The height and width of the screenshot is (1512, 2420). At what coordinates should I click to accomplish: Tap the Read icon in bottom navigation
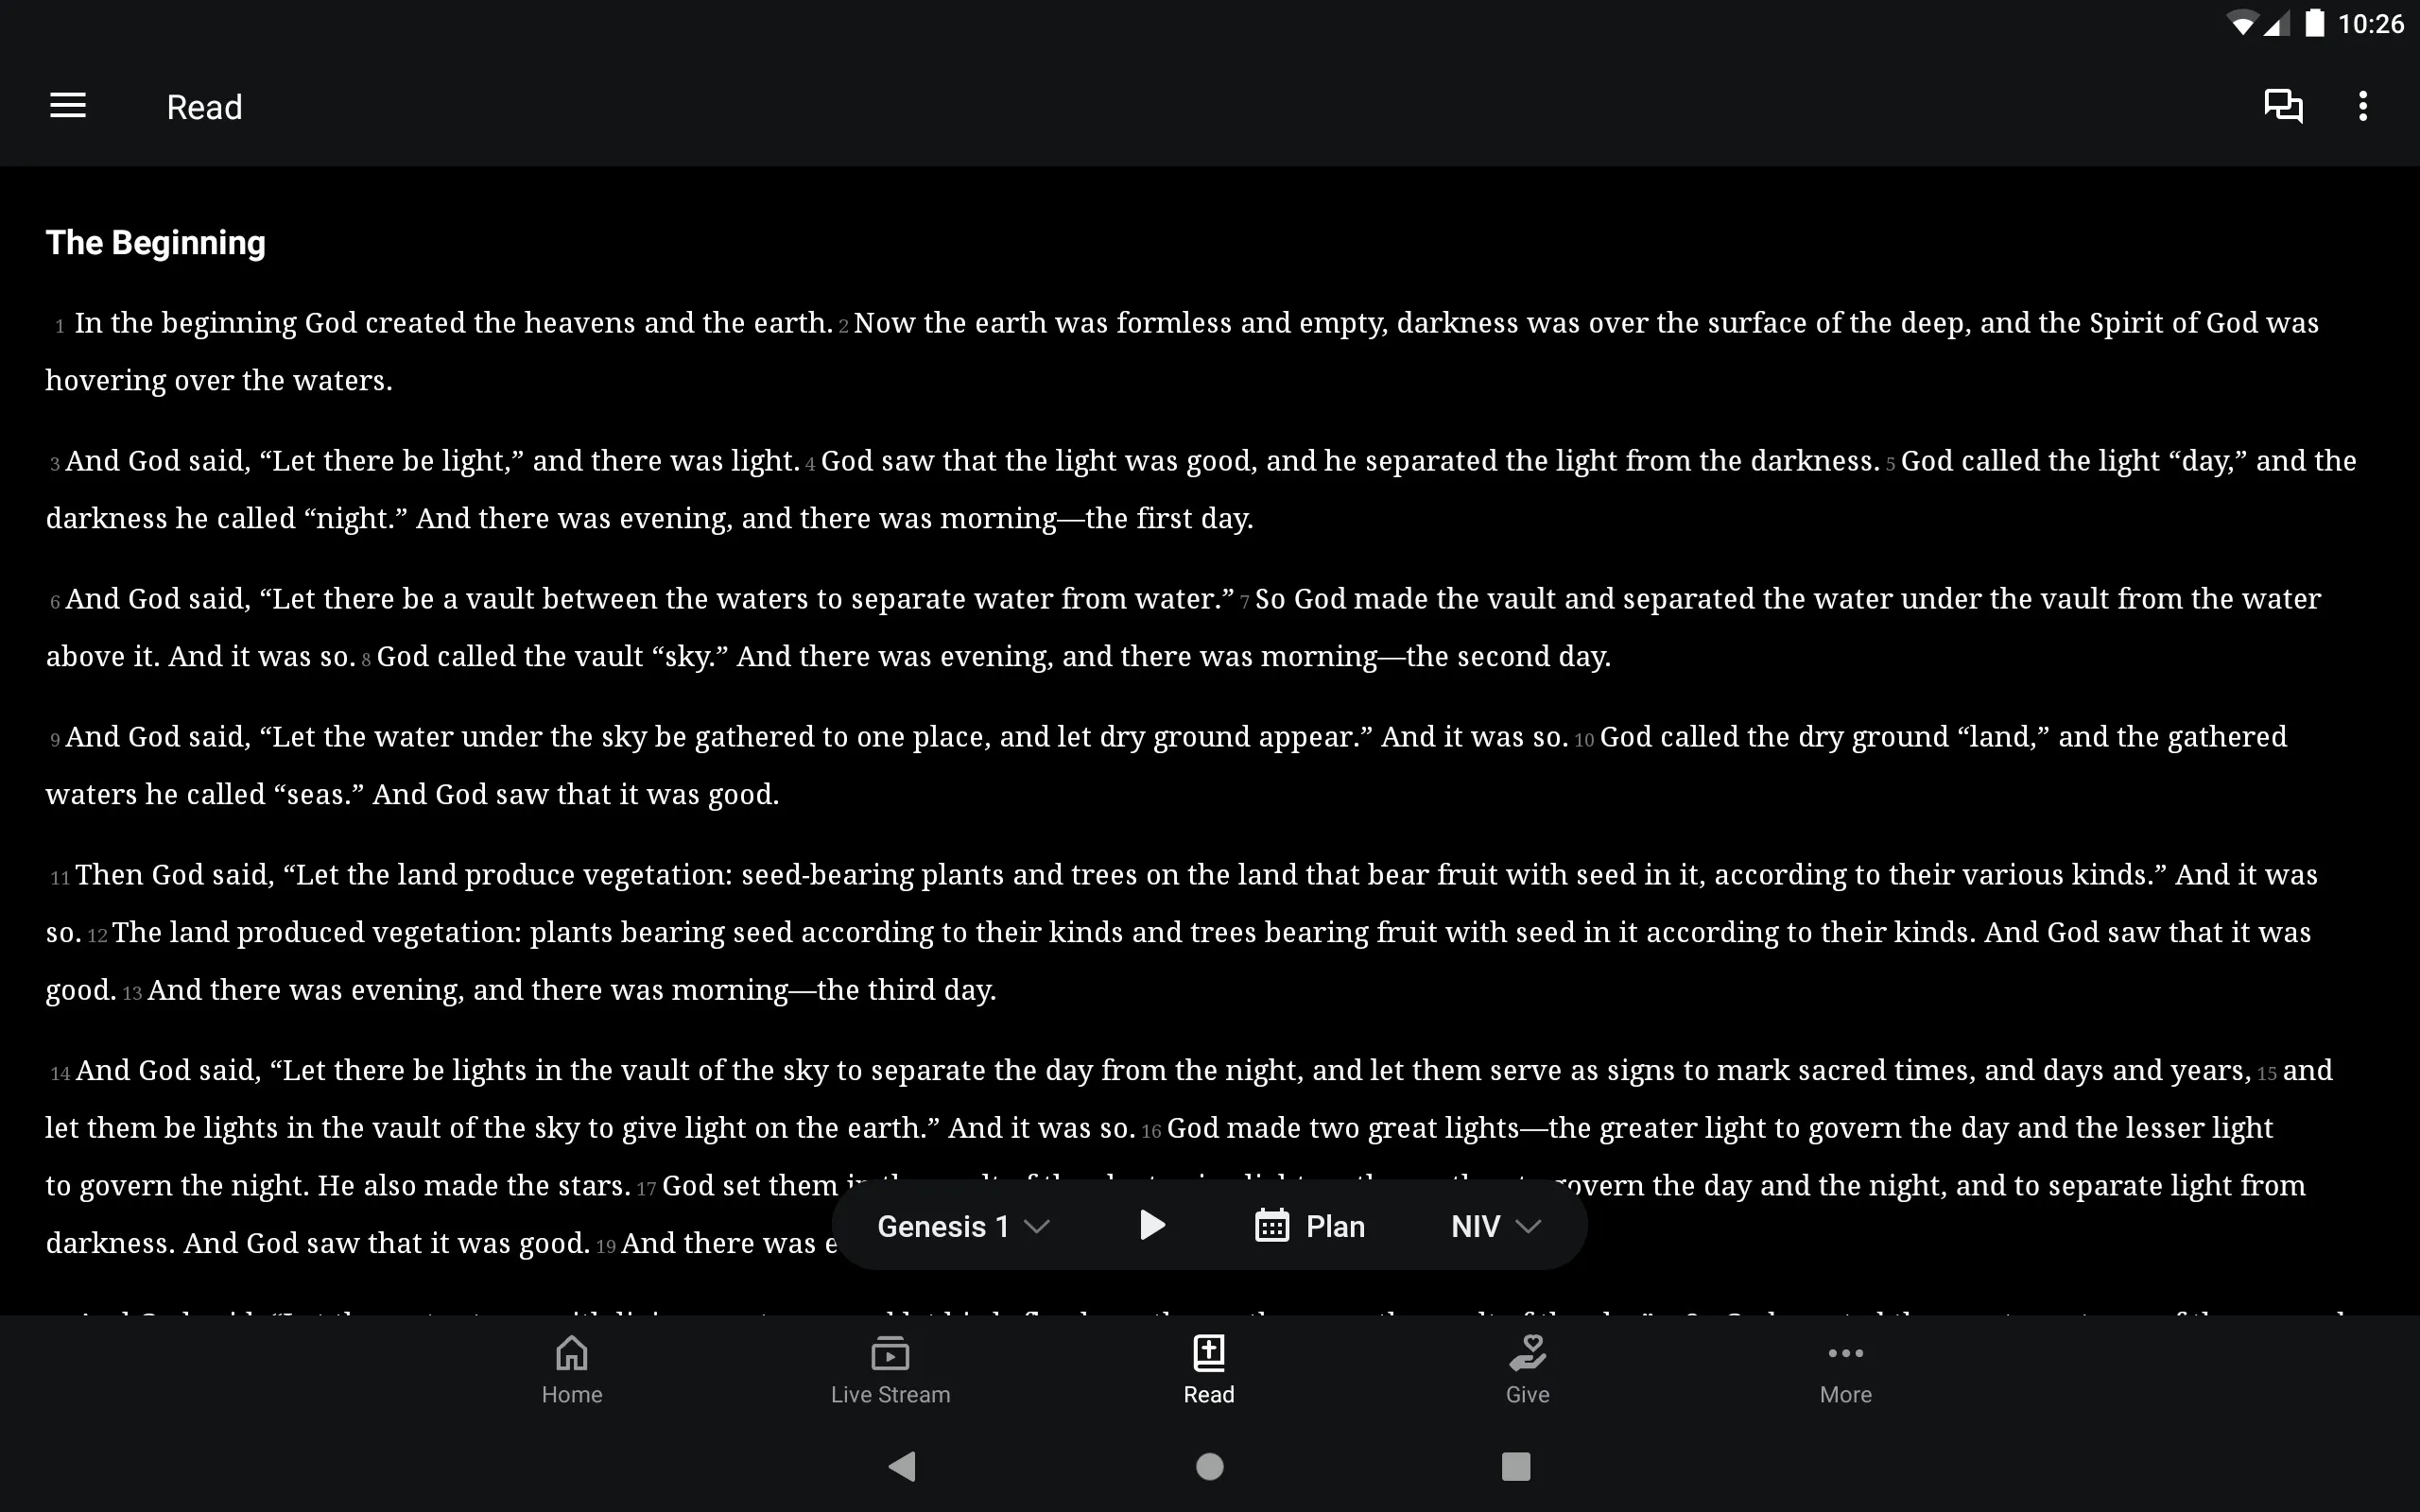(x=1207, y=1367)
